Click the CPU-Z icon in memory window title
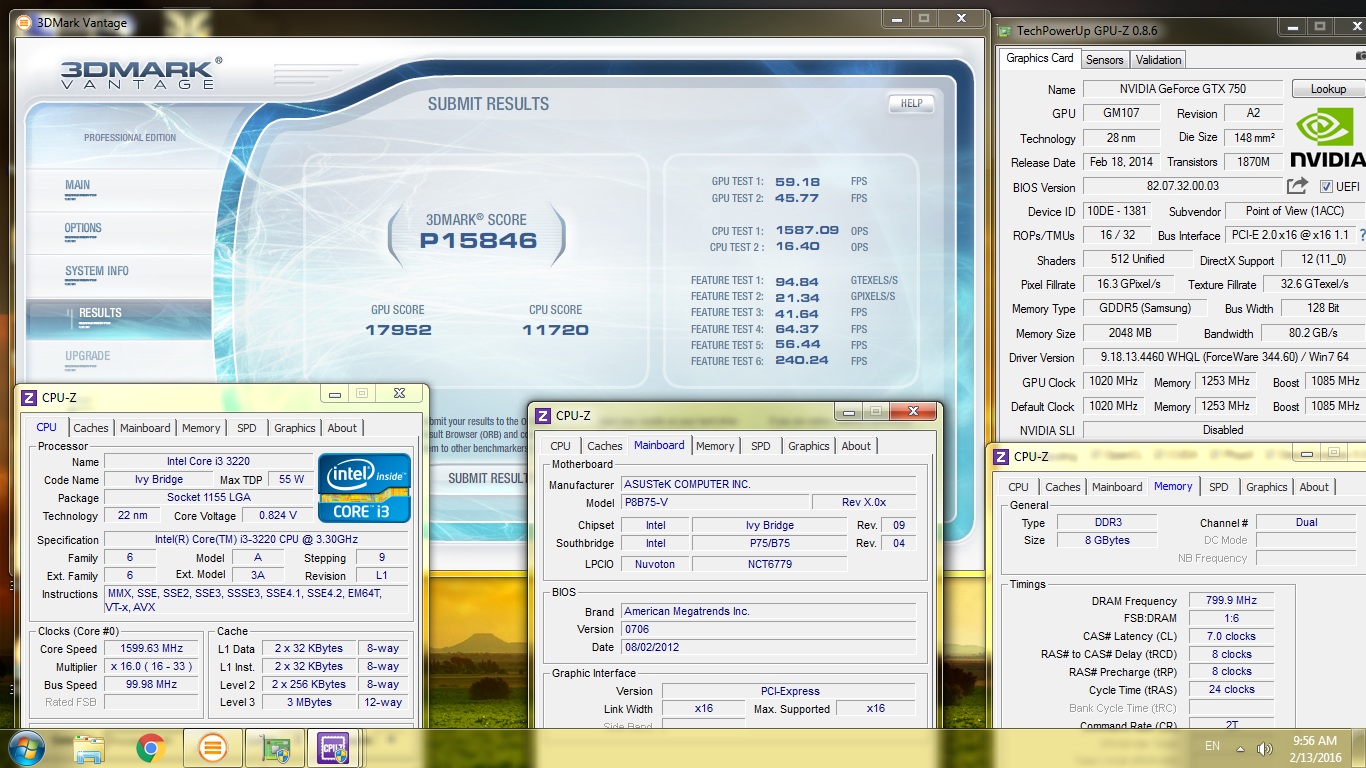The height and width of the screenshot is (768, 1366). pyautogui.click(x=1000, y=457)
